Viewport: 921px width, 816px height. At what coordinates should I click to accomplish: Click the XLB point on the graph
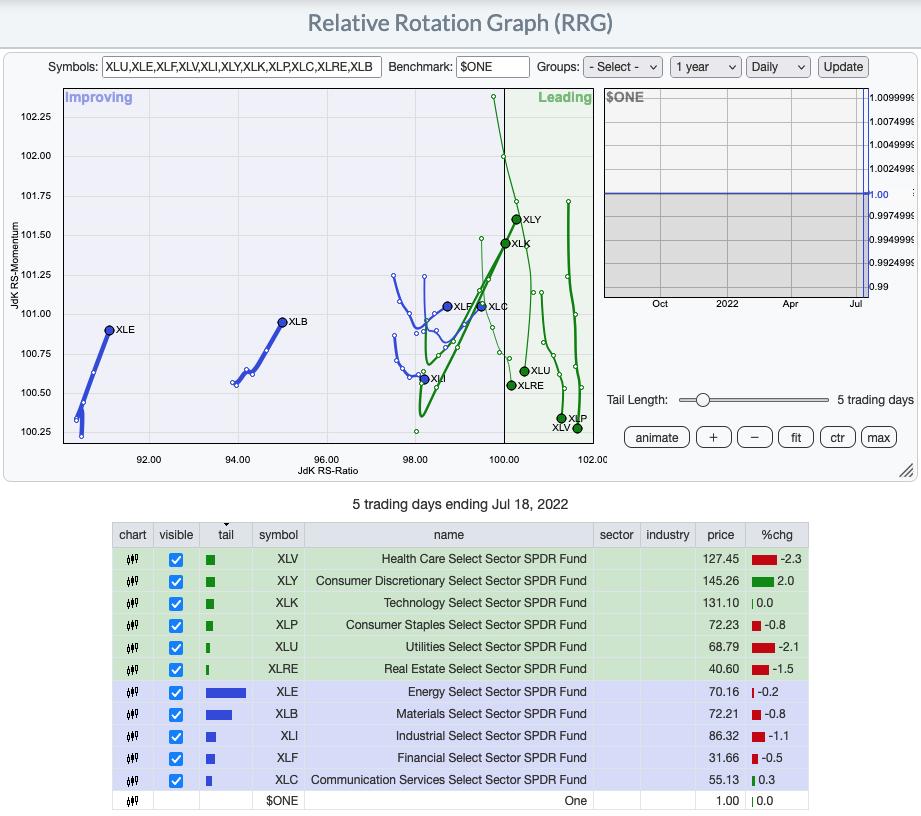(x=283, y=322)
